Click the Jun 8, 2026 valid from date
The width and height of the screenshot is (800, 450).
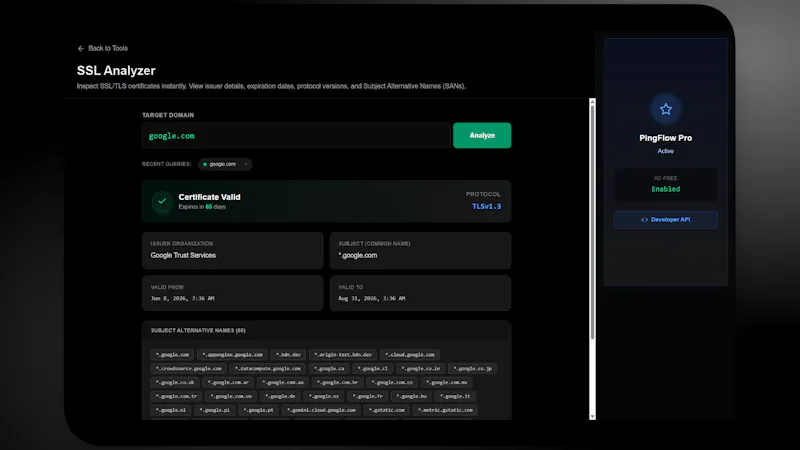tap(182, 298)
